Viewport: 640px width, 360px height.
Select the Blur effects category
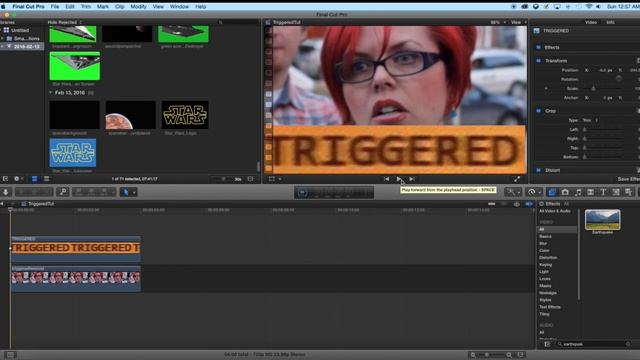[543, 243]
